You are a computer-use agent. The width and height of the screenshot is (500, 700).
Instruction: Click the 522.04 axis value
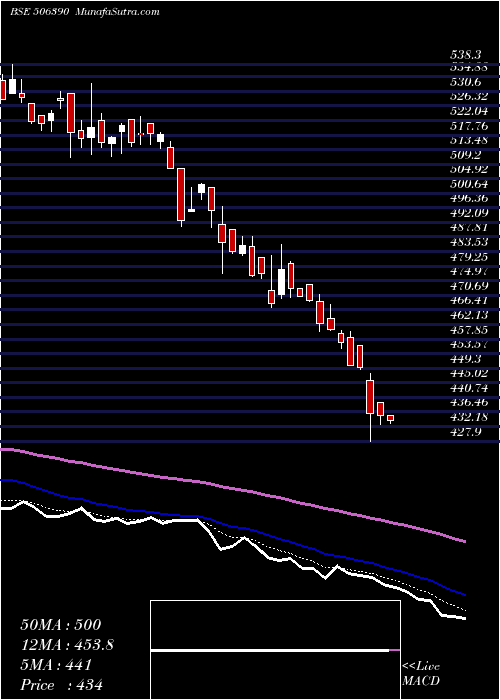click(469, 111)
